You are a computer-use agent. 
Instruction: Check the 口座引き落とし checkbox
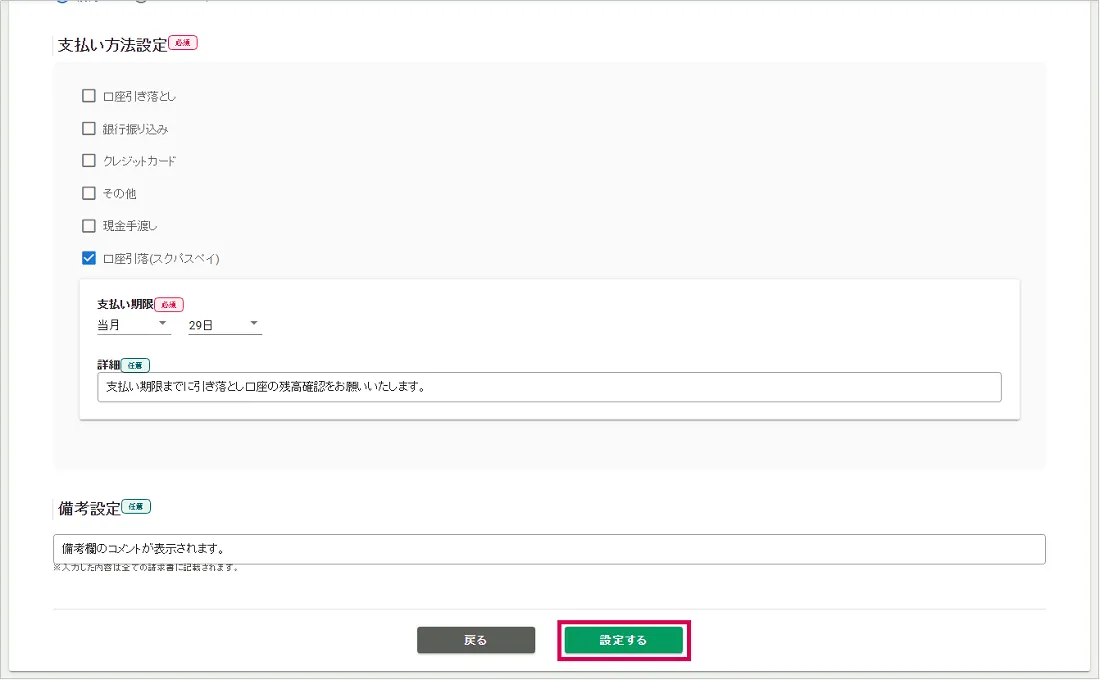click(89, 96)
